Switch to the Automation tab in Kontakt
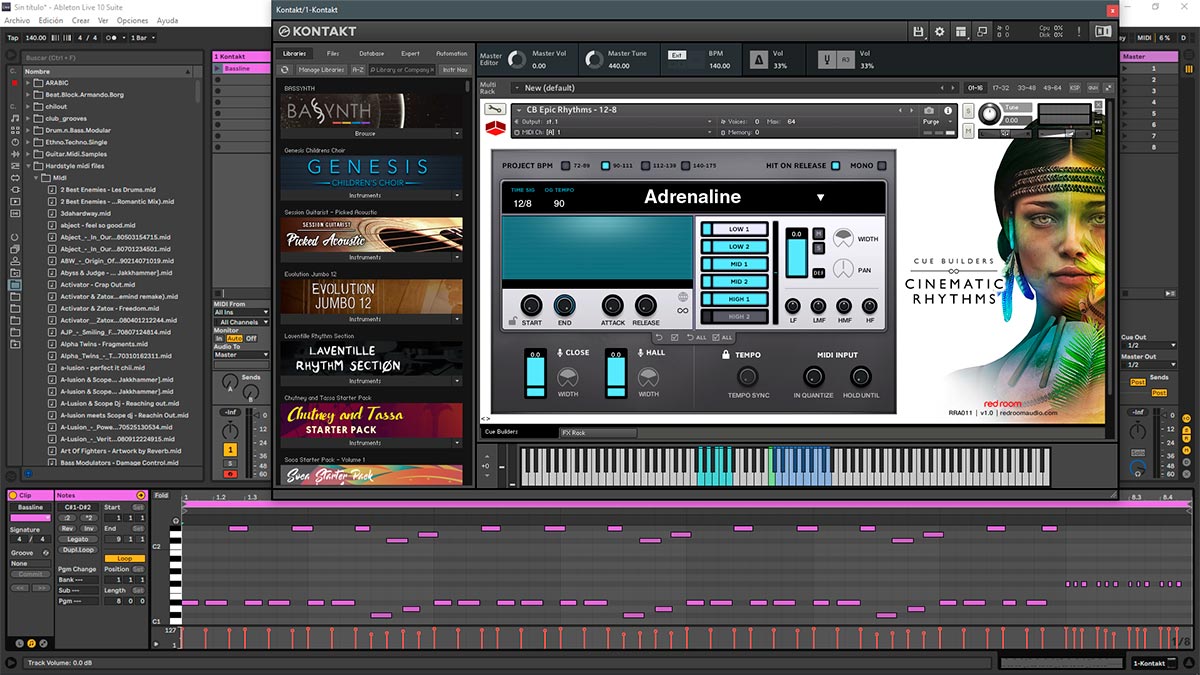The image size is (1200, 675). pos(451,53)
